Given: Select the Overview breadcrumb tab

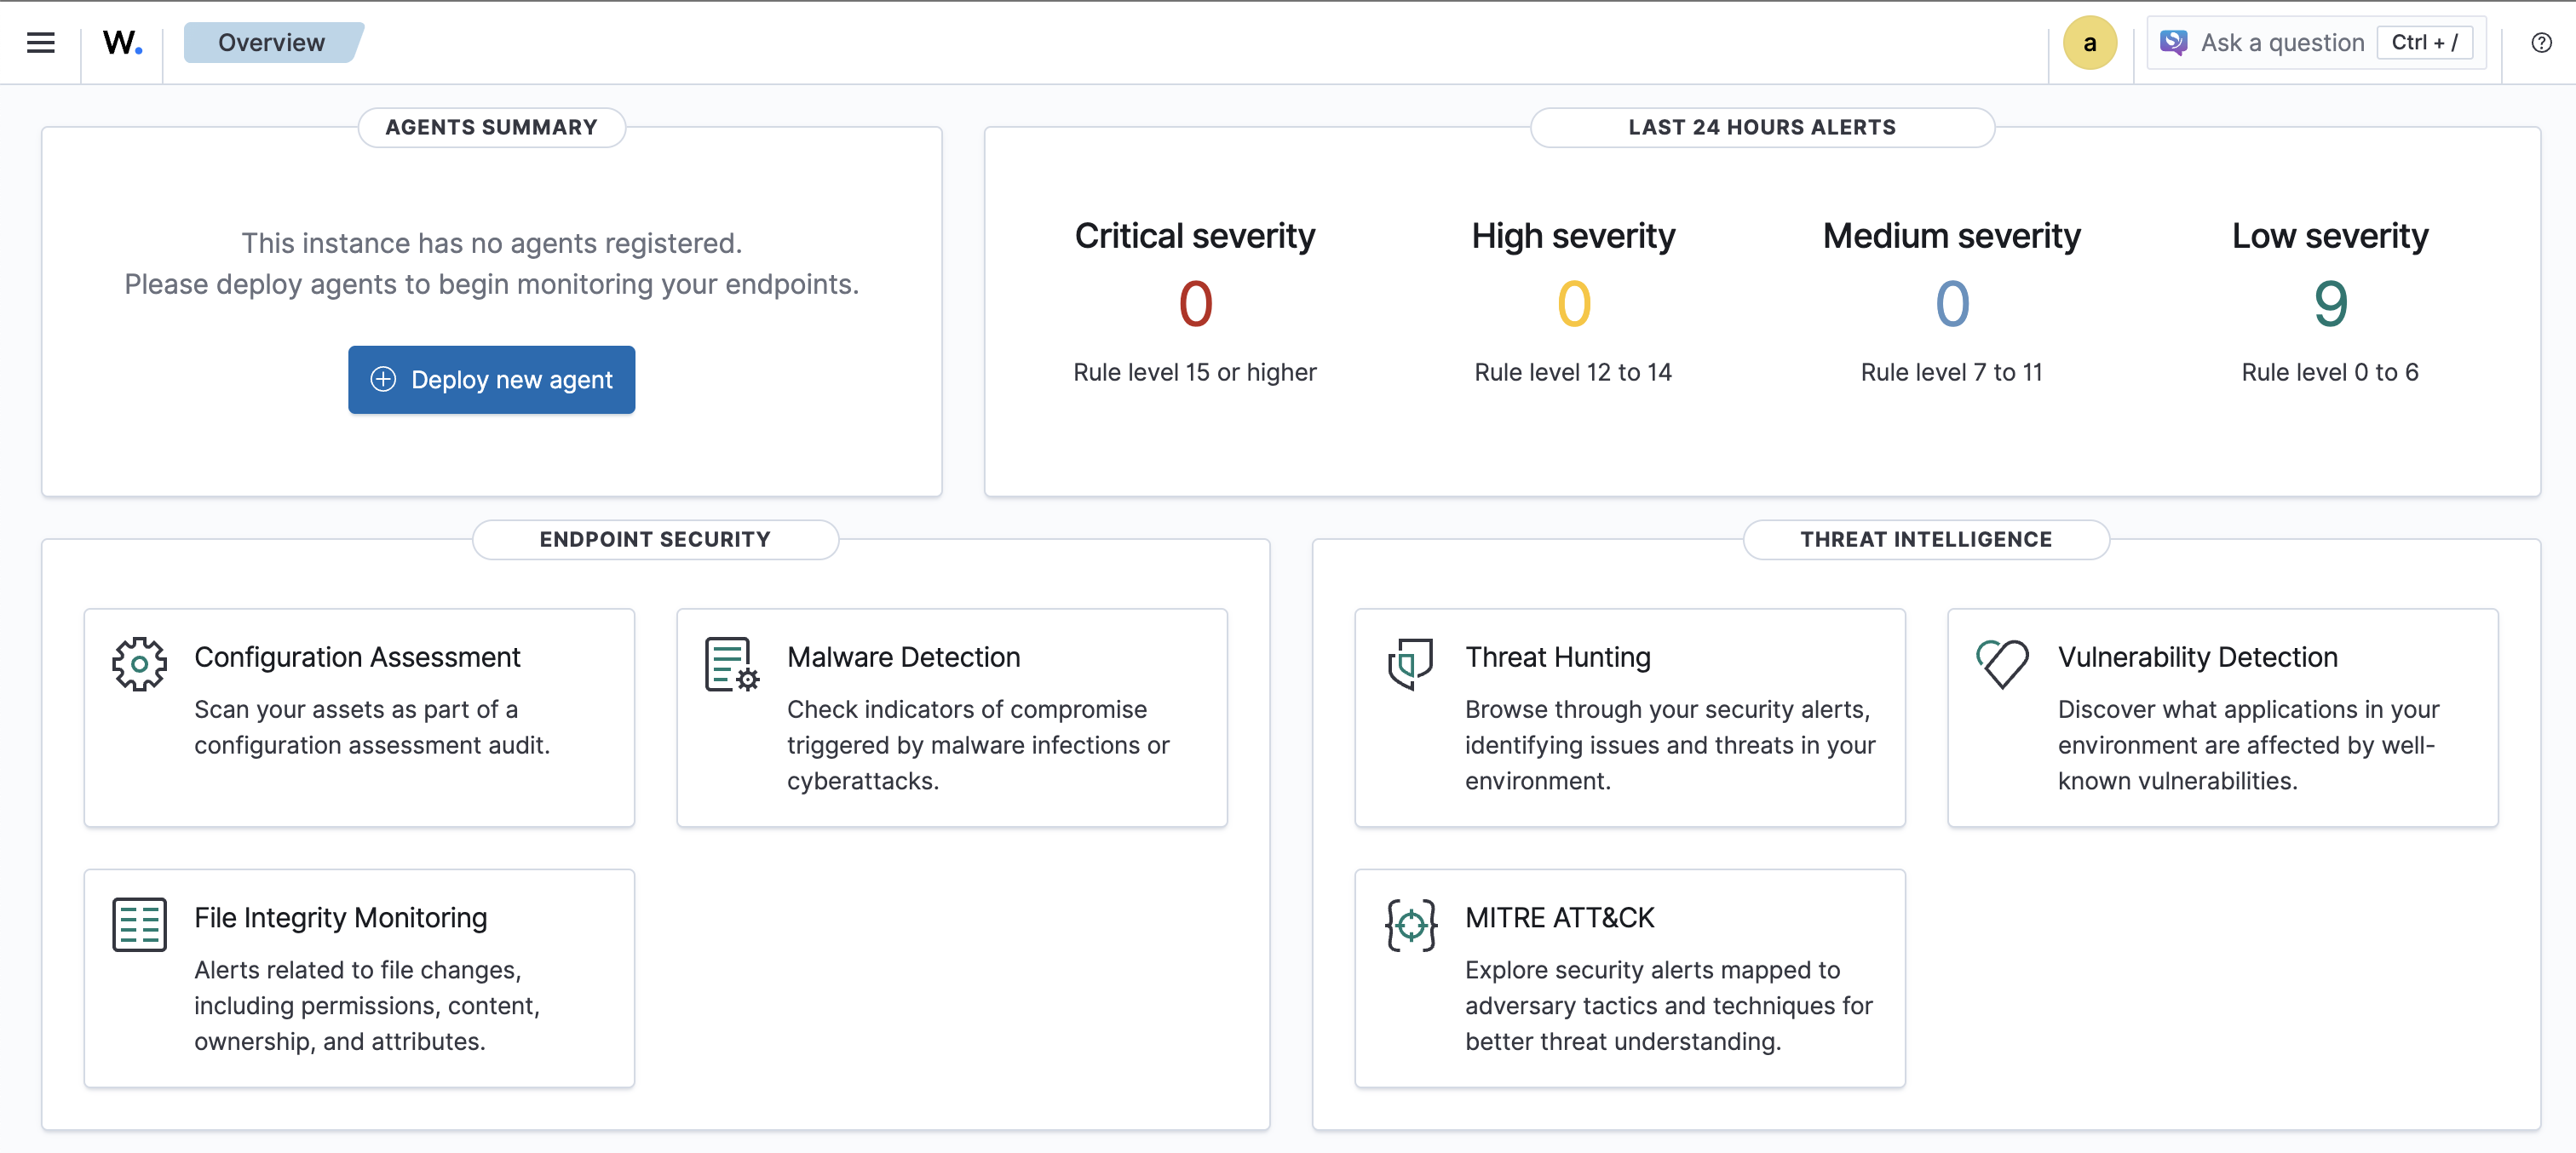Looking at the screenshot, I should click(x=271, y=43).
